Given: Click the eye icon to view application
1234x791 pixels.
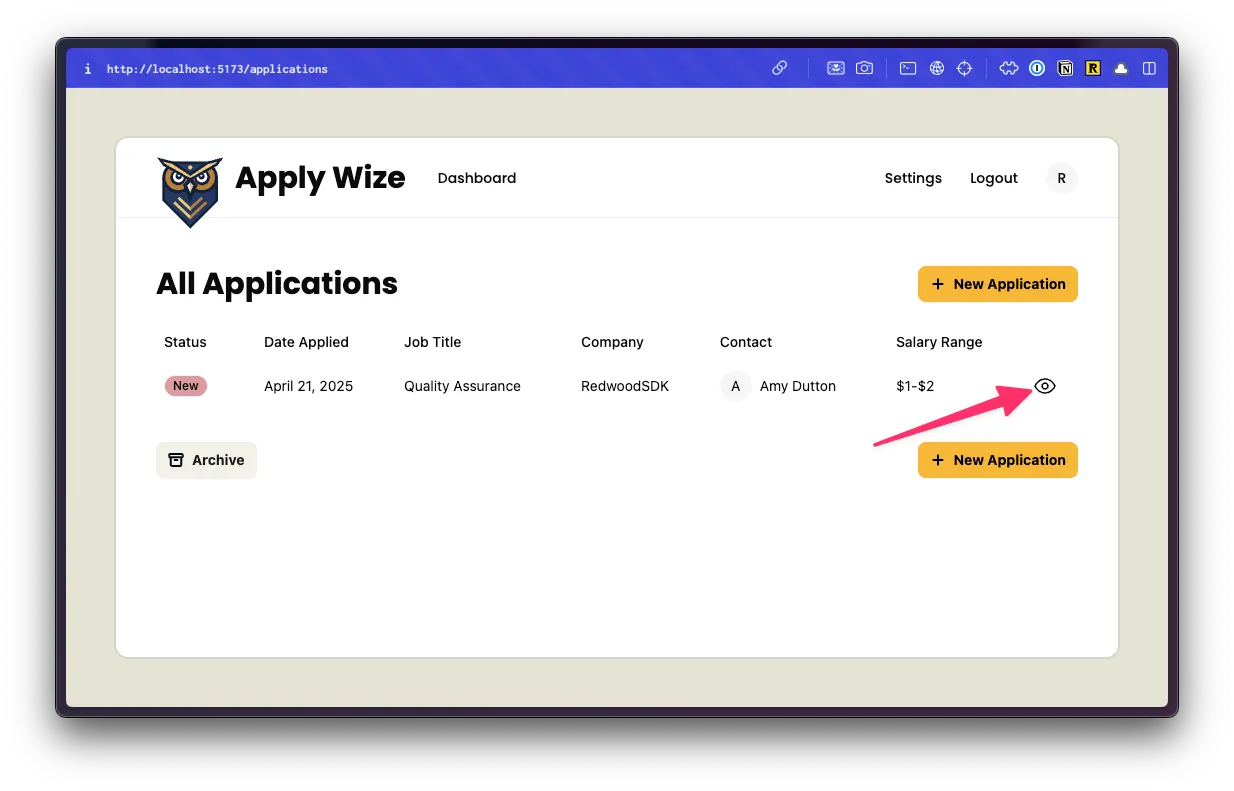Looking at the screenshot, I should [1044, 386].
